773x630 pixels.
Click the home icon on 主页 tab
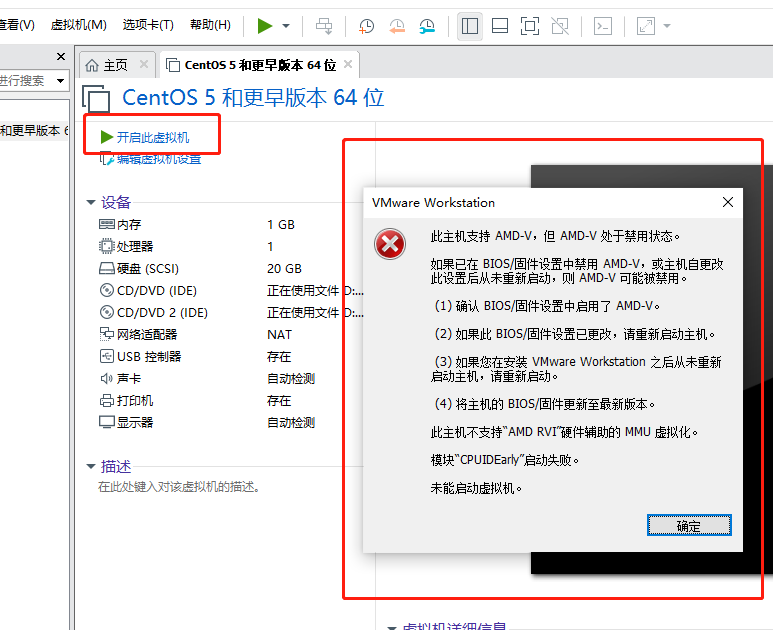pyautogui.click(x=92, y=65)
